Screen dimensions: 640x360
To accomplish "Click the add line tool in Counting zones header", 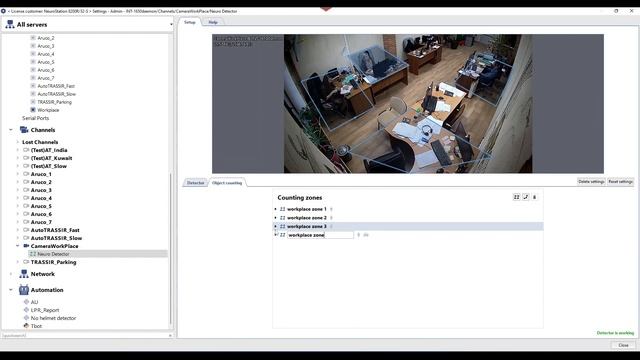I will (x=526, y=197).
